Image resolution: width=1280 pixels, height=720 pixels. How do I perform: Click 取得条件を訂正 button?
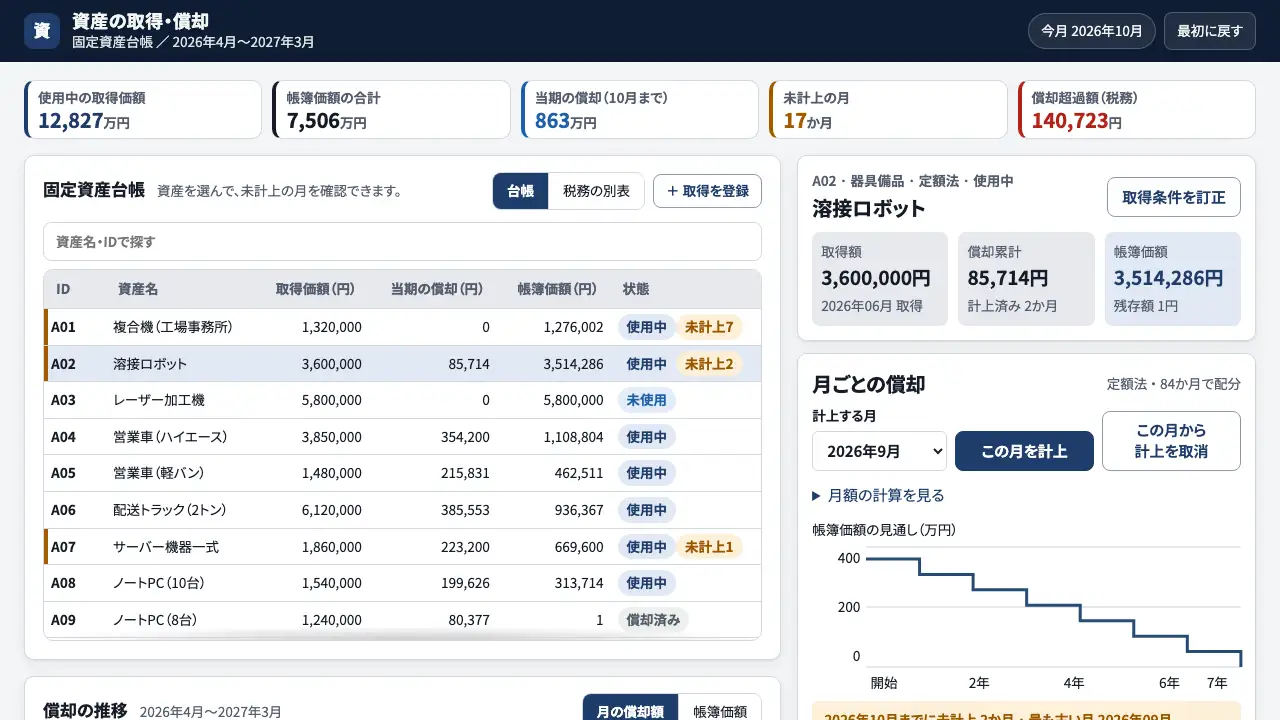pyautogui.click(x=1174, y=197)
